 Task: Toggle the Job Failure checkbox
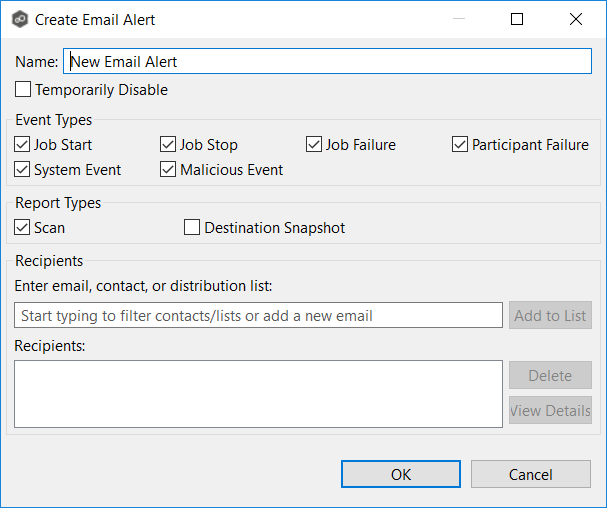(314, 145)
